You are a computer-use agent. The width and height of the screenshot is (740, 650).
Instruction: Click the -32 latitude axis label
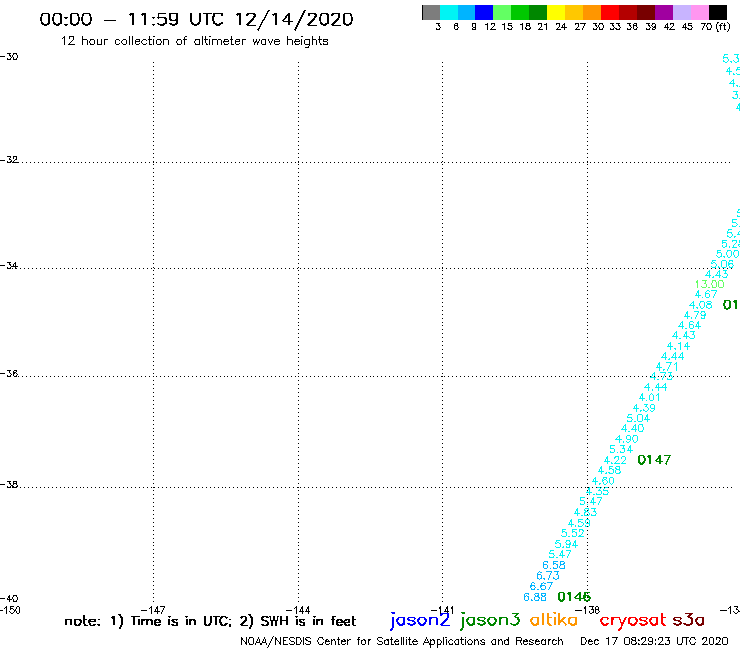tap(9, 160)
